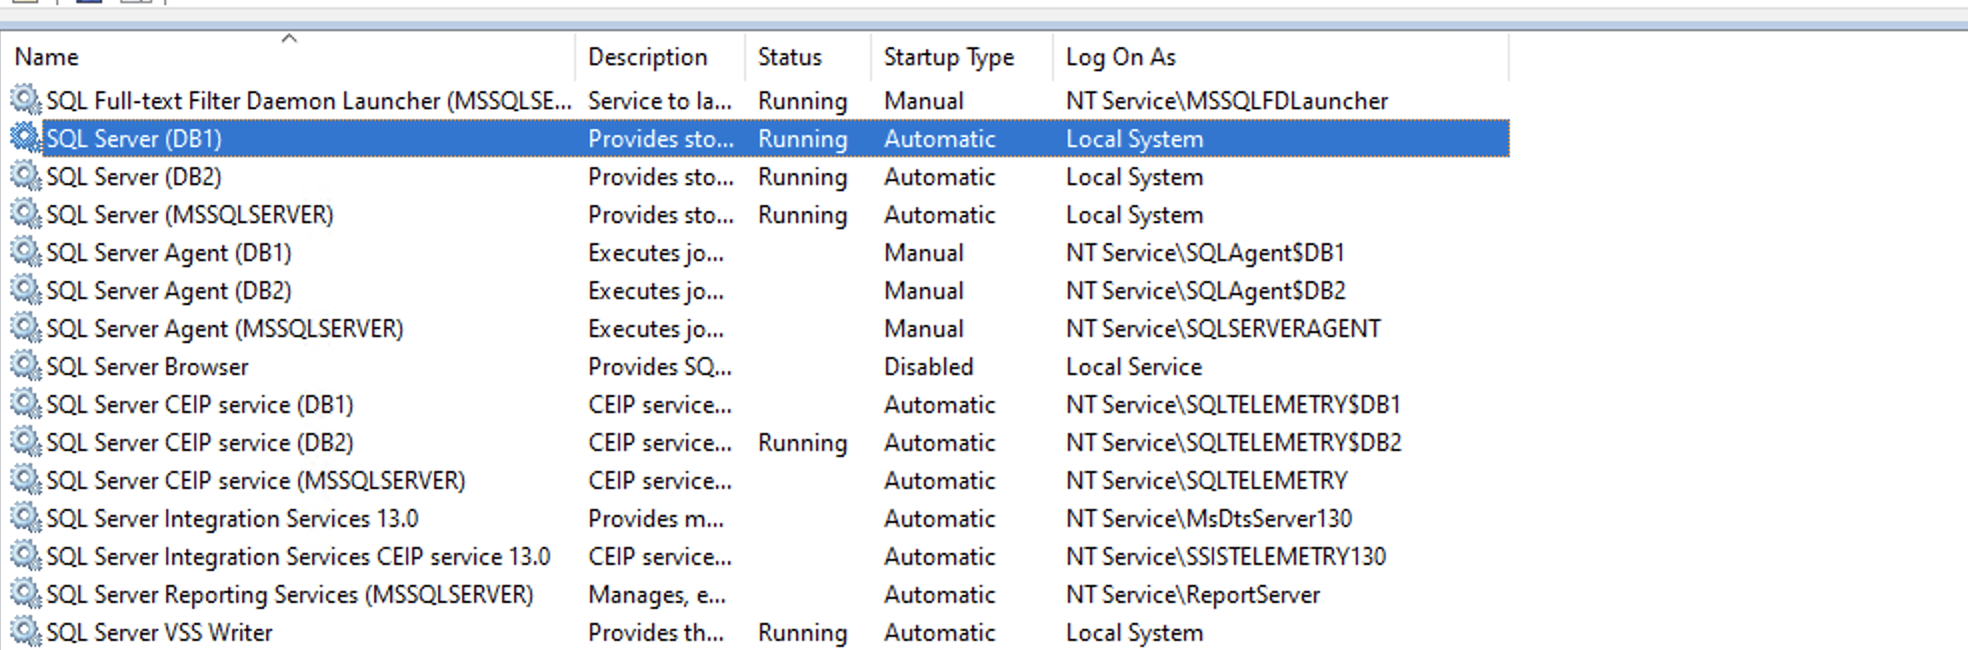Sort by the Description column header
This screenshot has height=650, width=1968.
(647, 57)
